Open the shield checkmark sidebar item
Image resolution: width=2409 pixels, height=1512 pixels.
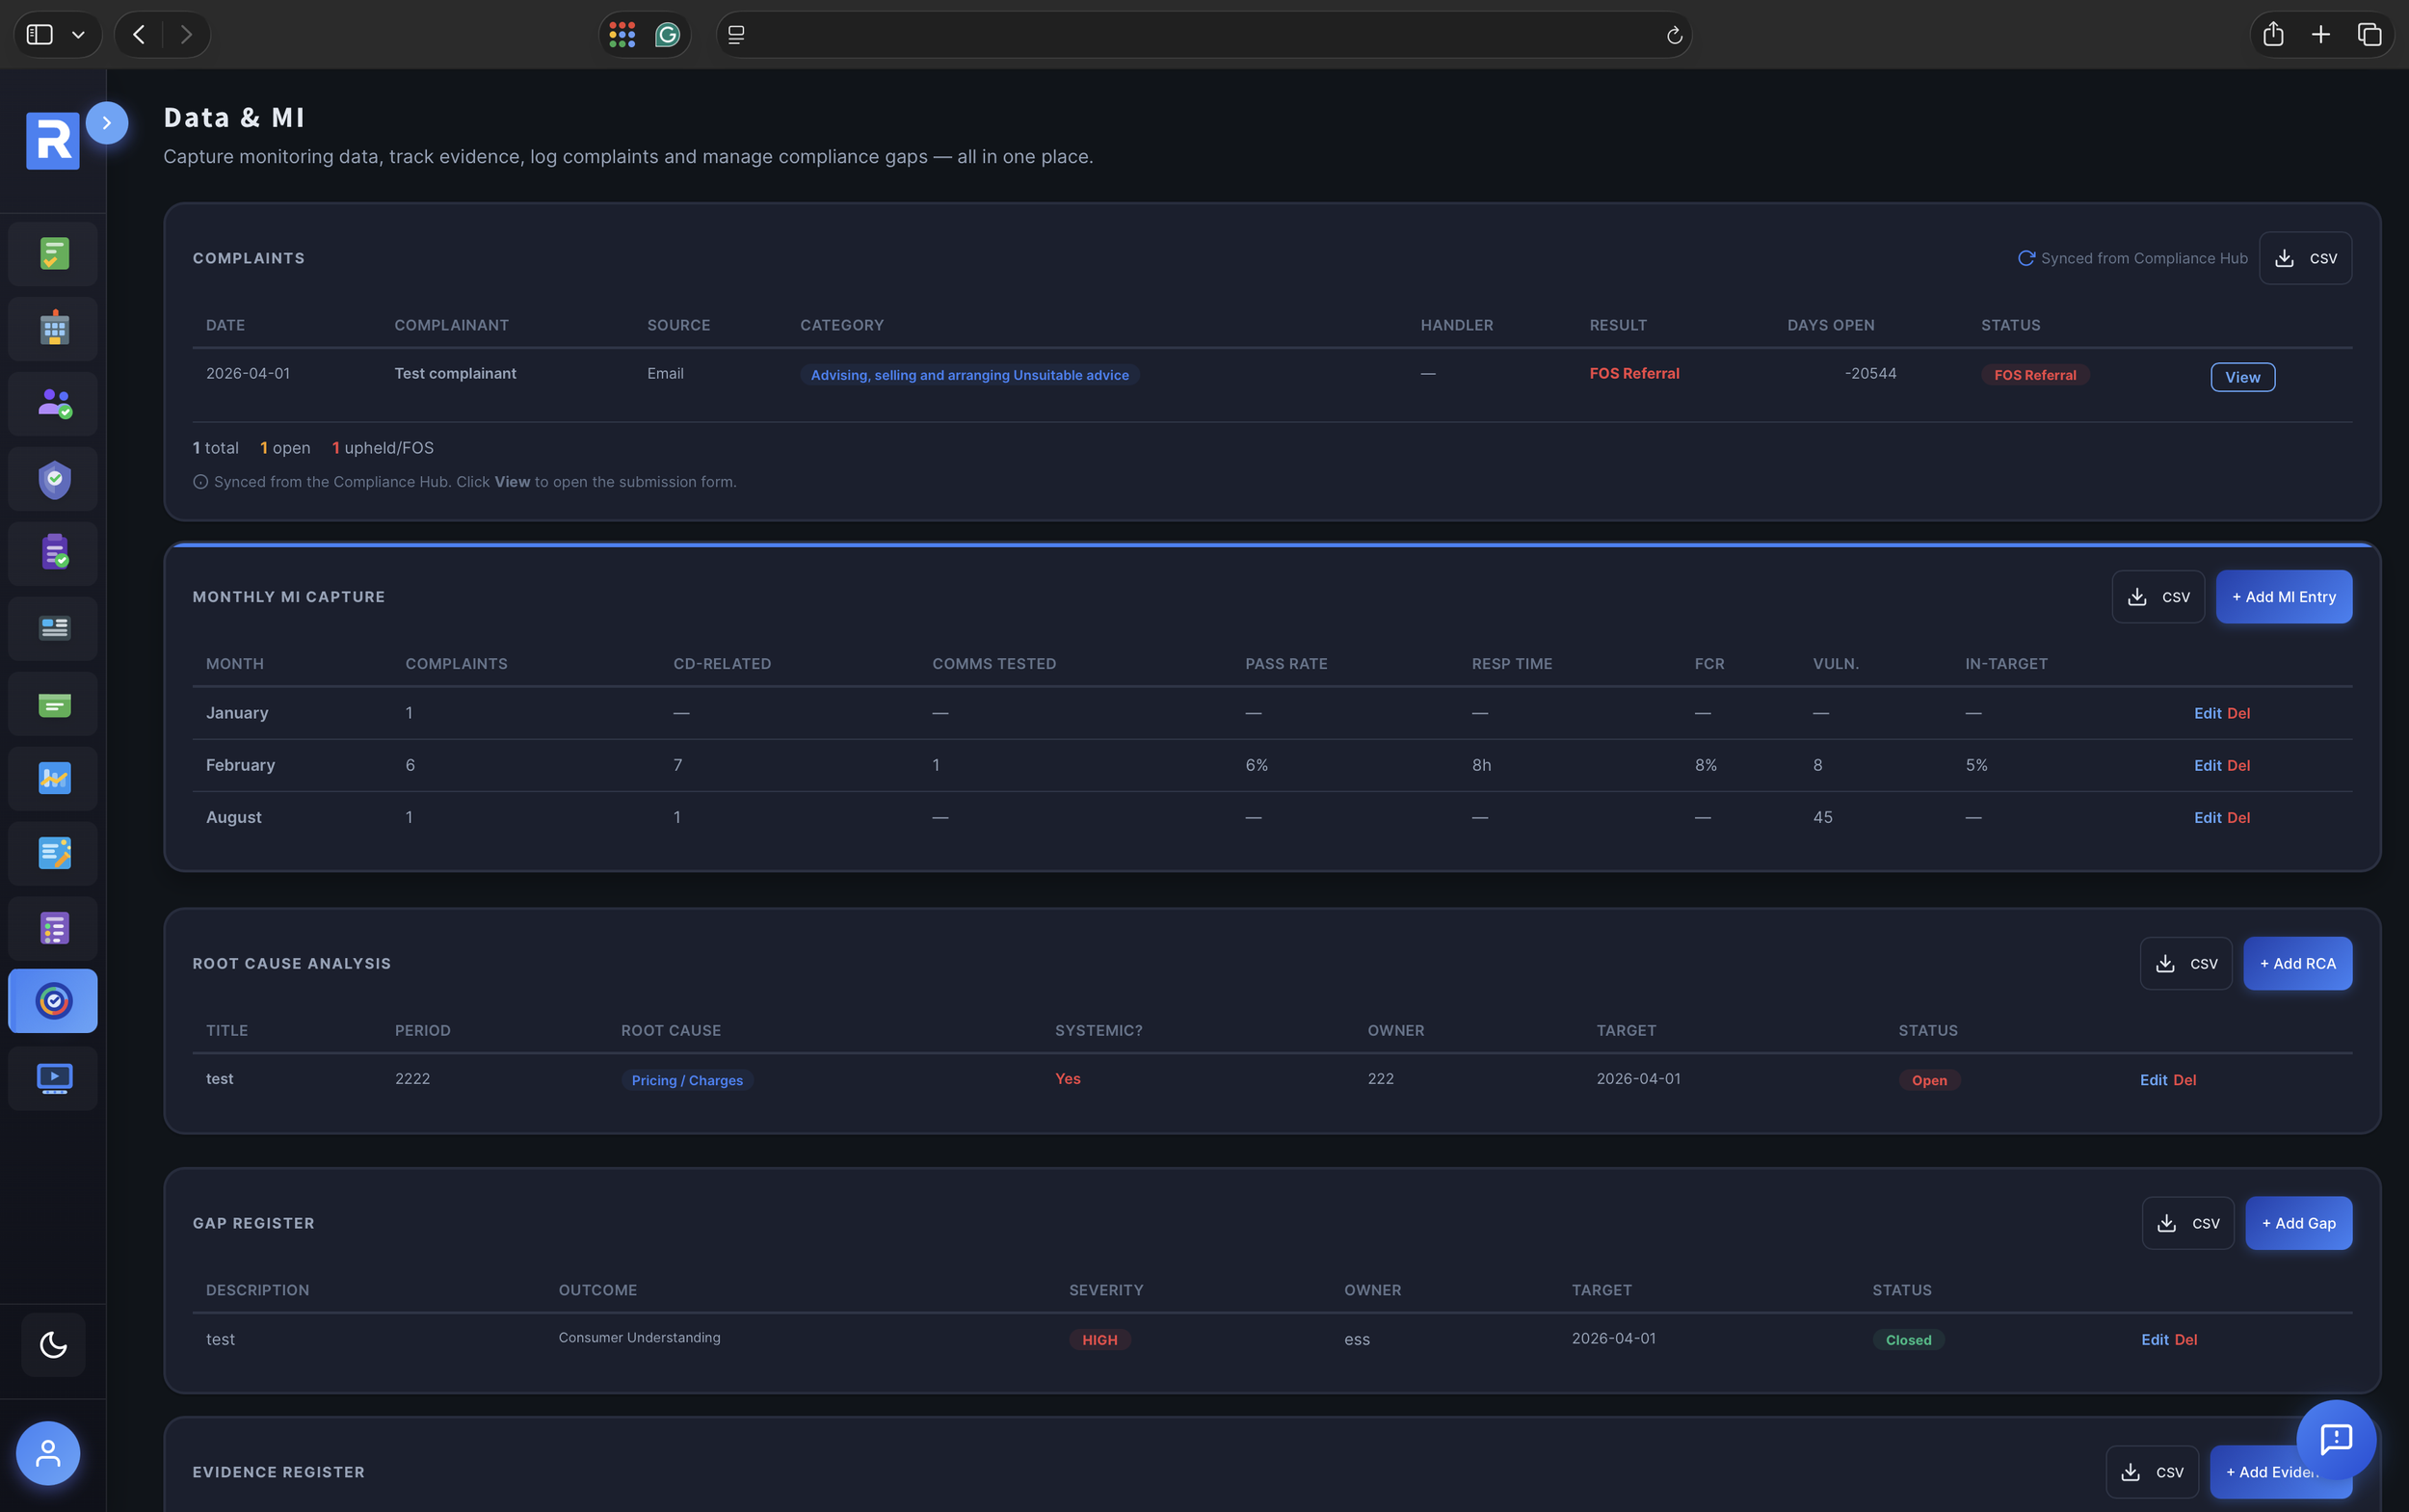point(54,479)
